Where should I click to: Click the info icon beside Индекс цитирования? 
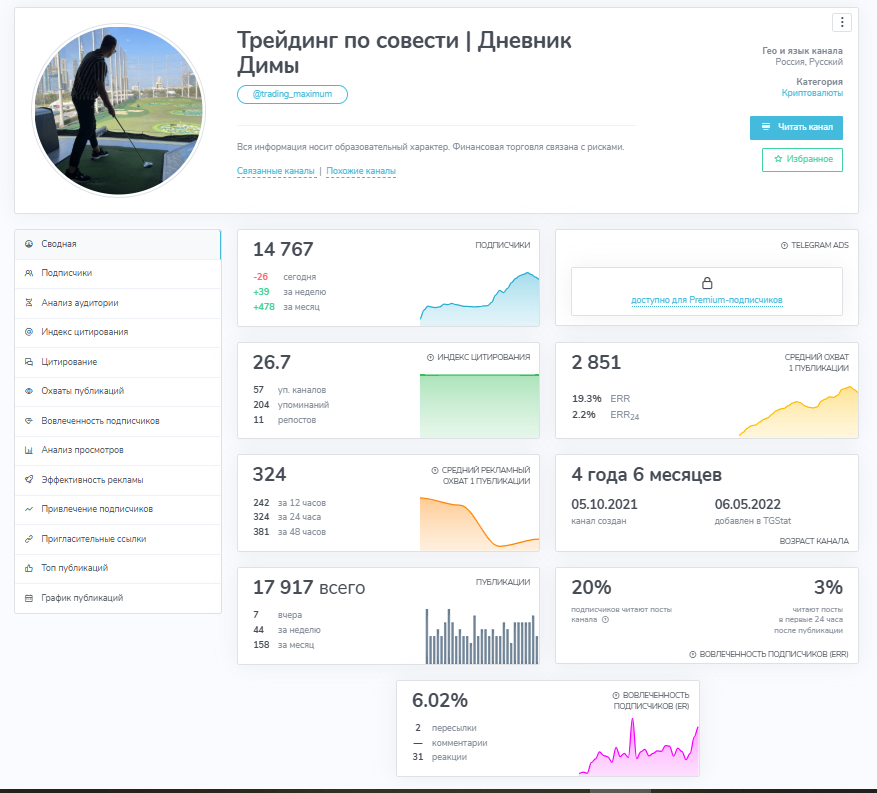[430, 357]
